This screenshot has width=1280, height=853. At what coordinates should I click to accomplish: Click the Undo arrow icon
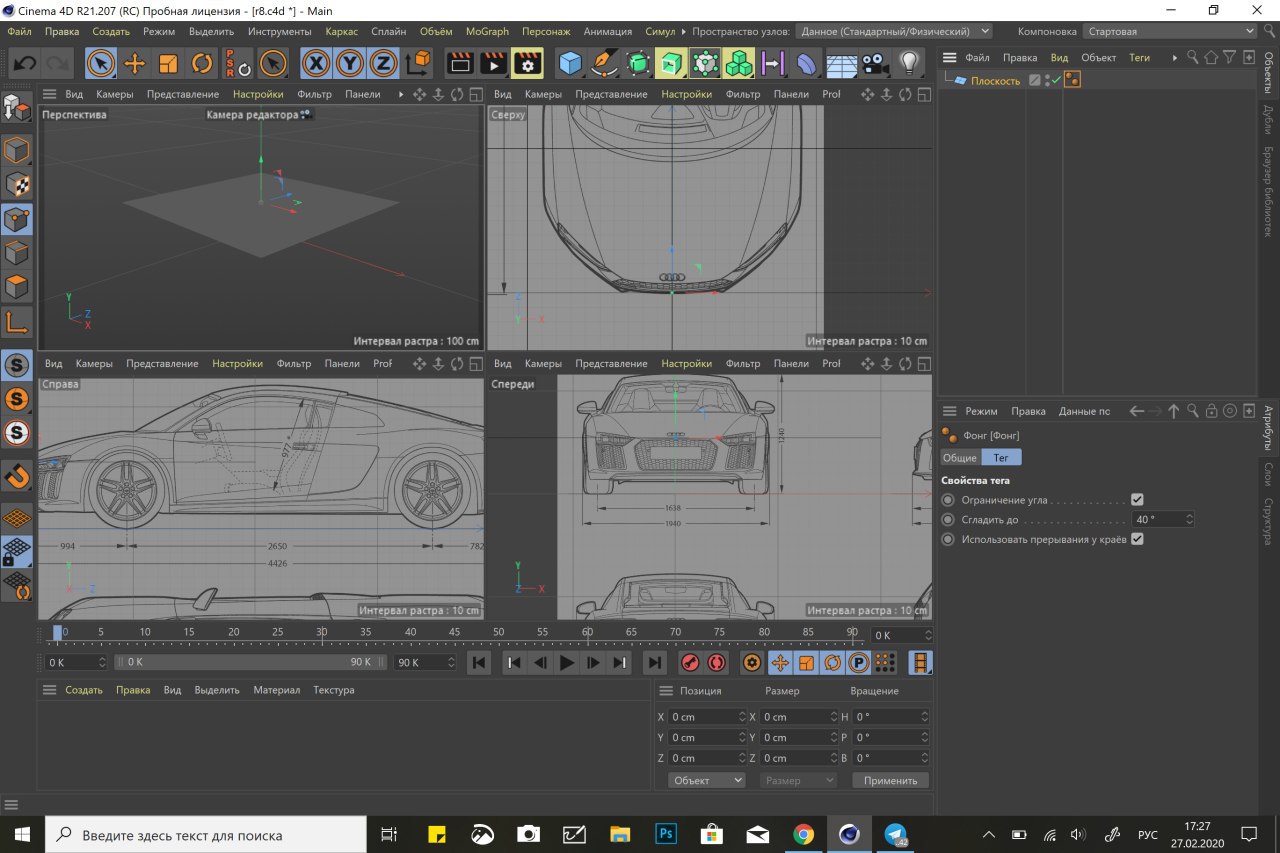(x=24, y=64)
